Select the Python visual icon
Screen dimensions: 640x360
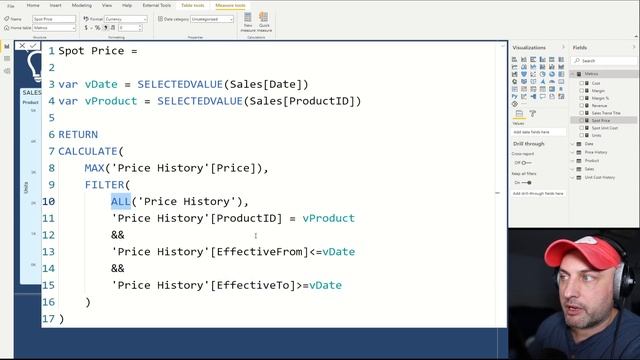pyautogui.click(x=514, y=96)
